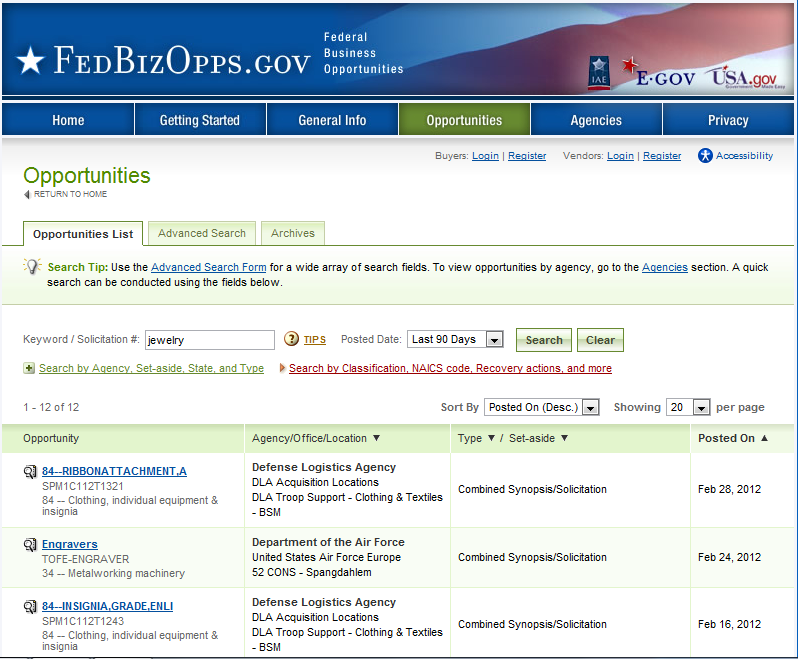Image resolution: width=798 pixels, height=659 pixels.
Task: Open the Showing per page dropdown
Action: coord(688,407)
